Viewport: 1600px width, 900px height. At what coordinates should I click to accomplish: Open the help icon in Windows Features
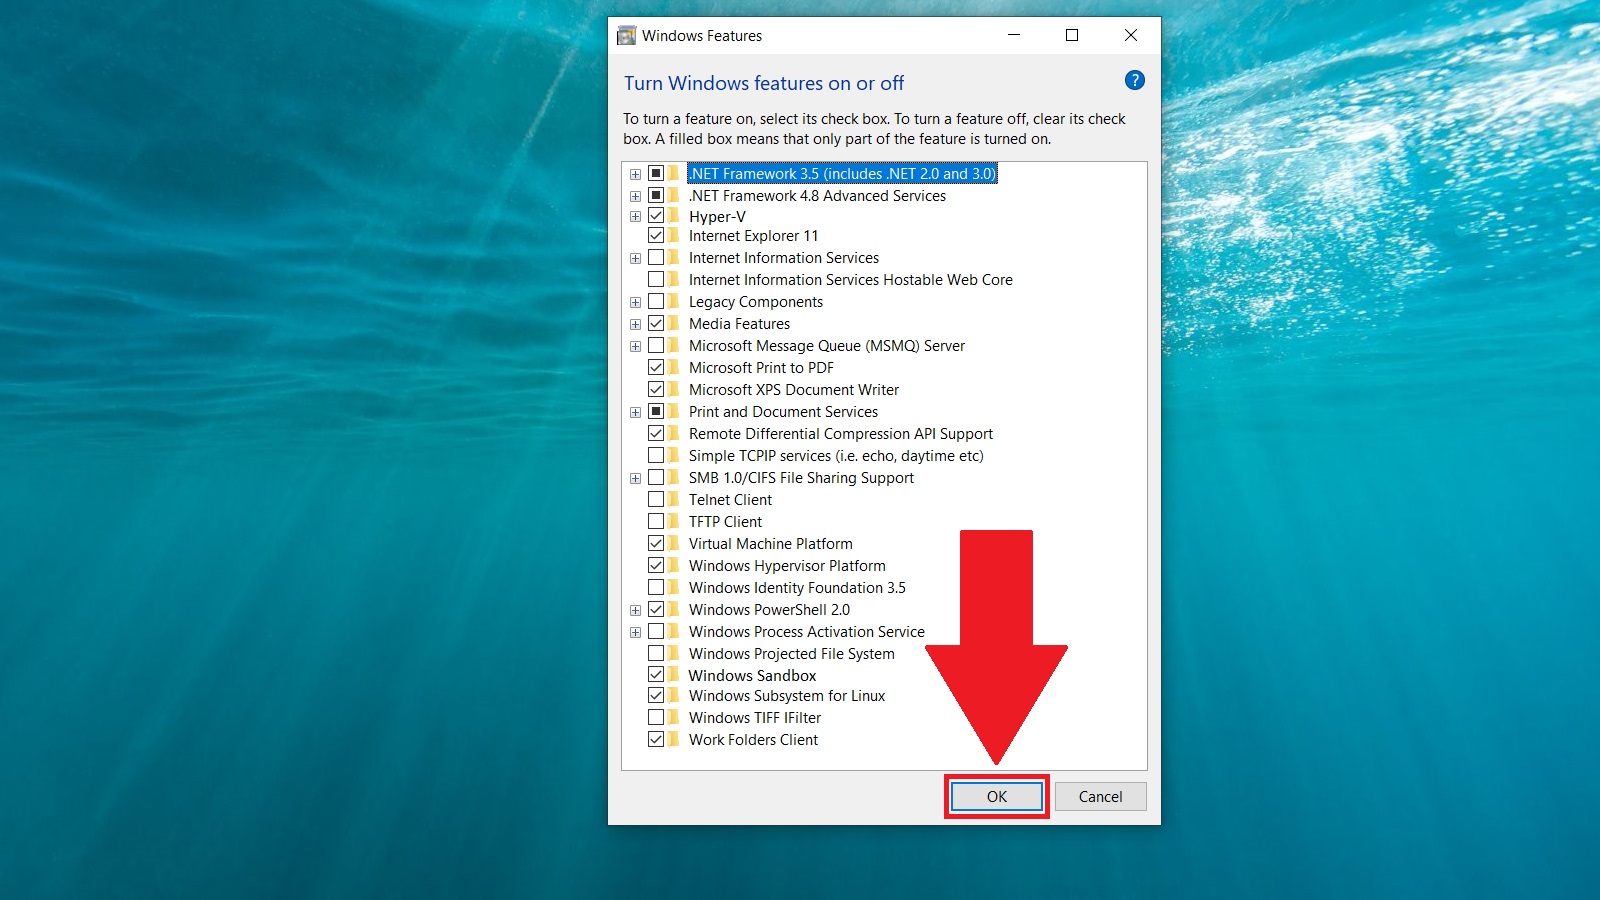(1134, 80)
